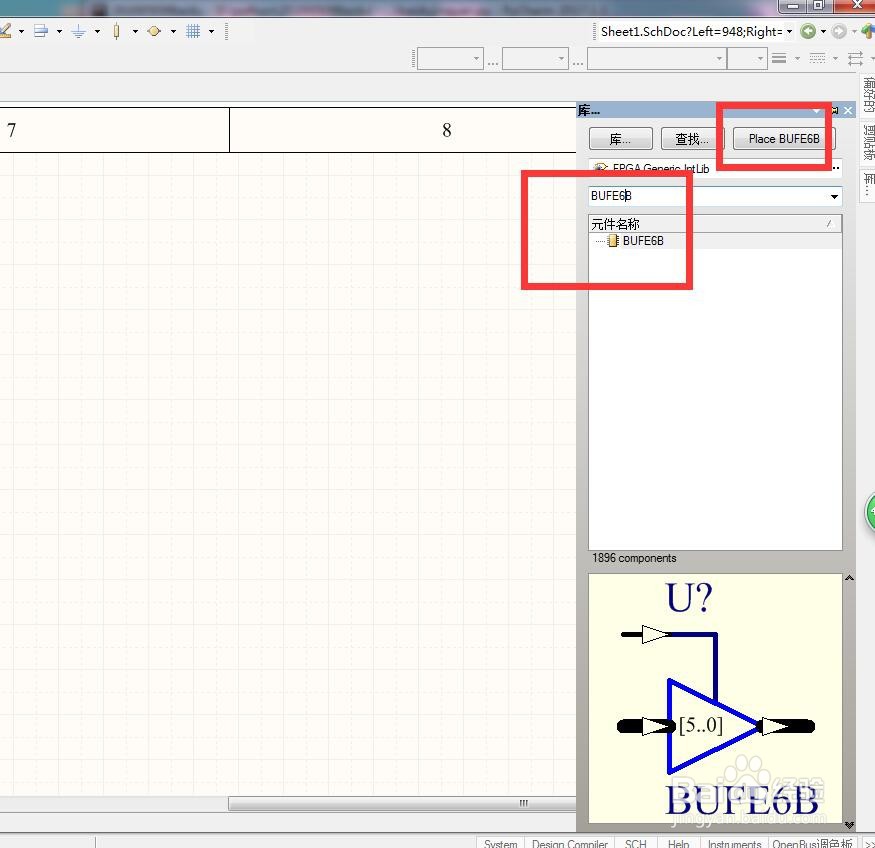Click the 查找... search button
The width and height of the screenshot is (875, 848).
pos(692,139)
